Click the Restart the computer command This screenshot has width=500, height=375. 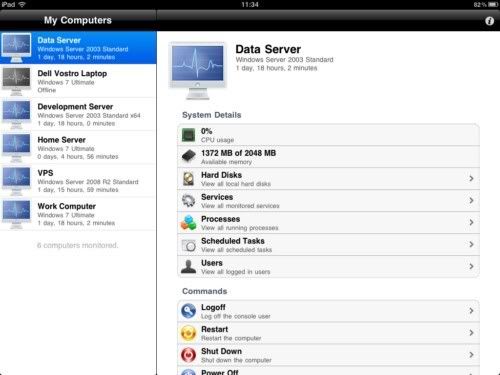tap(329, 333)
